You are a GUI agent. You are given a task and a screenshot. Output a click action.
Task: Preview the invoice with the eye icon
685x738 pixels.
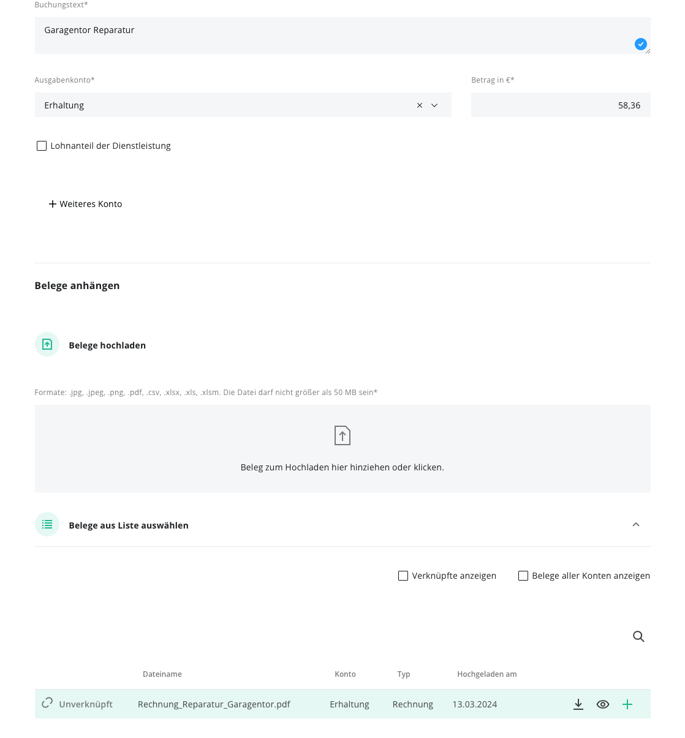[x=603, y=704]
